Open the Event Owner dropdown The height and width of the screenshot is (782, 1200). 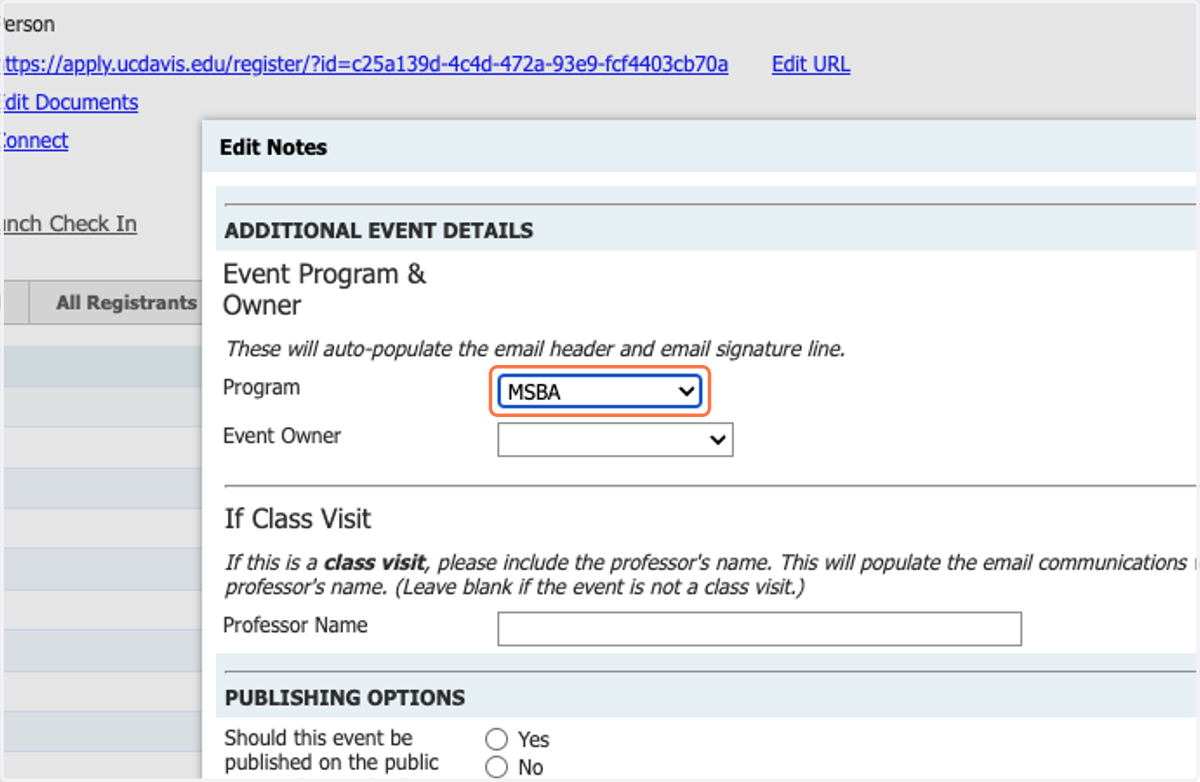(615, 439)
